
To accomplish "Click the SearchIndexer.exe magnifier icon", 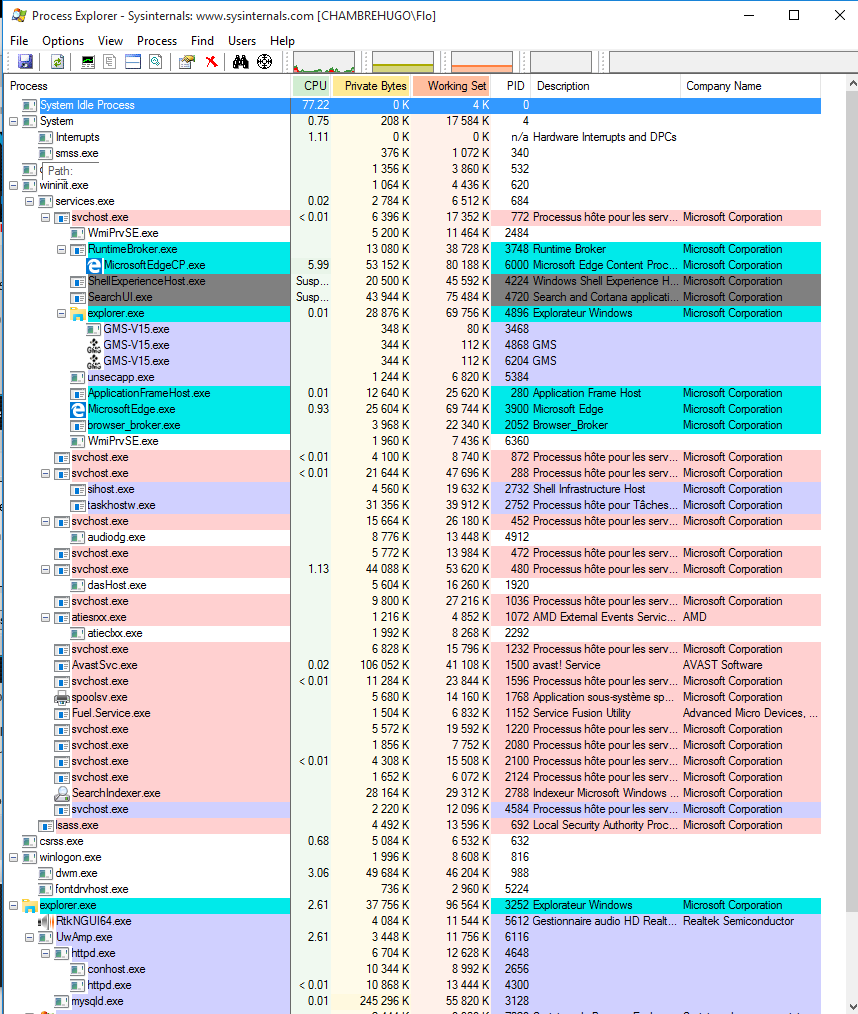I will [x=62, y=793].
